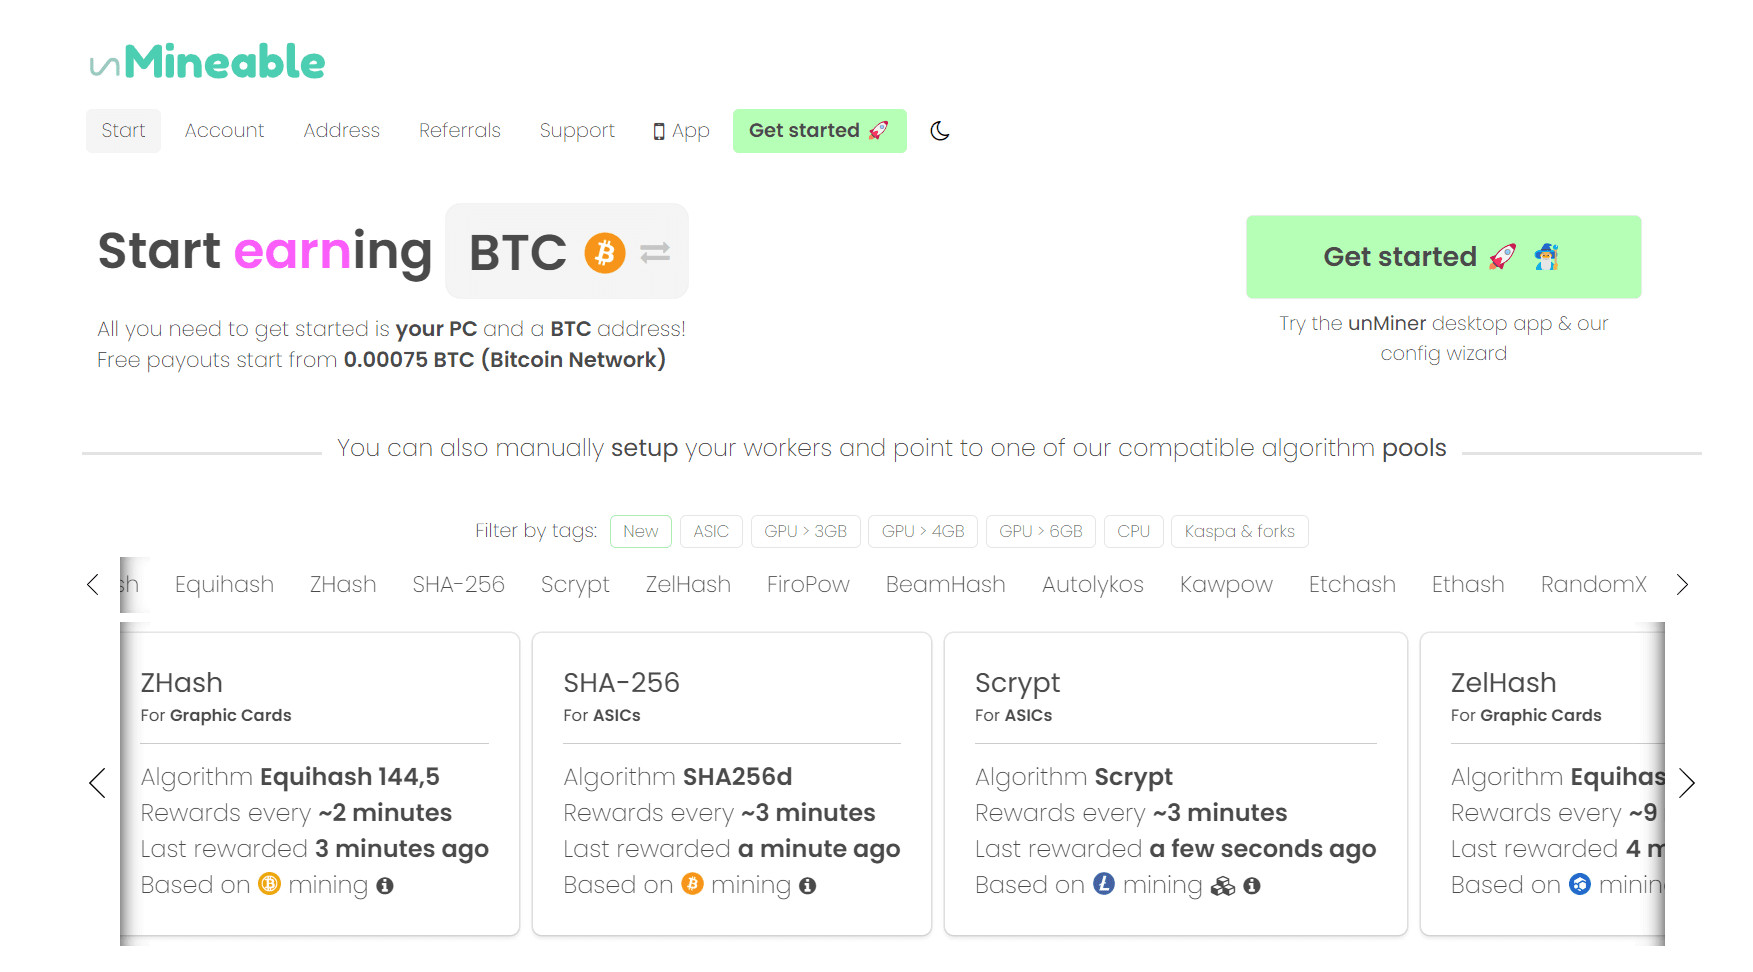The width and height of the screenshot is (1753, 972).
Task: Click the orange Bitcoin coin icon in heading
Action: click(605, 253)
